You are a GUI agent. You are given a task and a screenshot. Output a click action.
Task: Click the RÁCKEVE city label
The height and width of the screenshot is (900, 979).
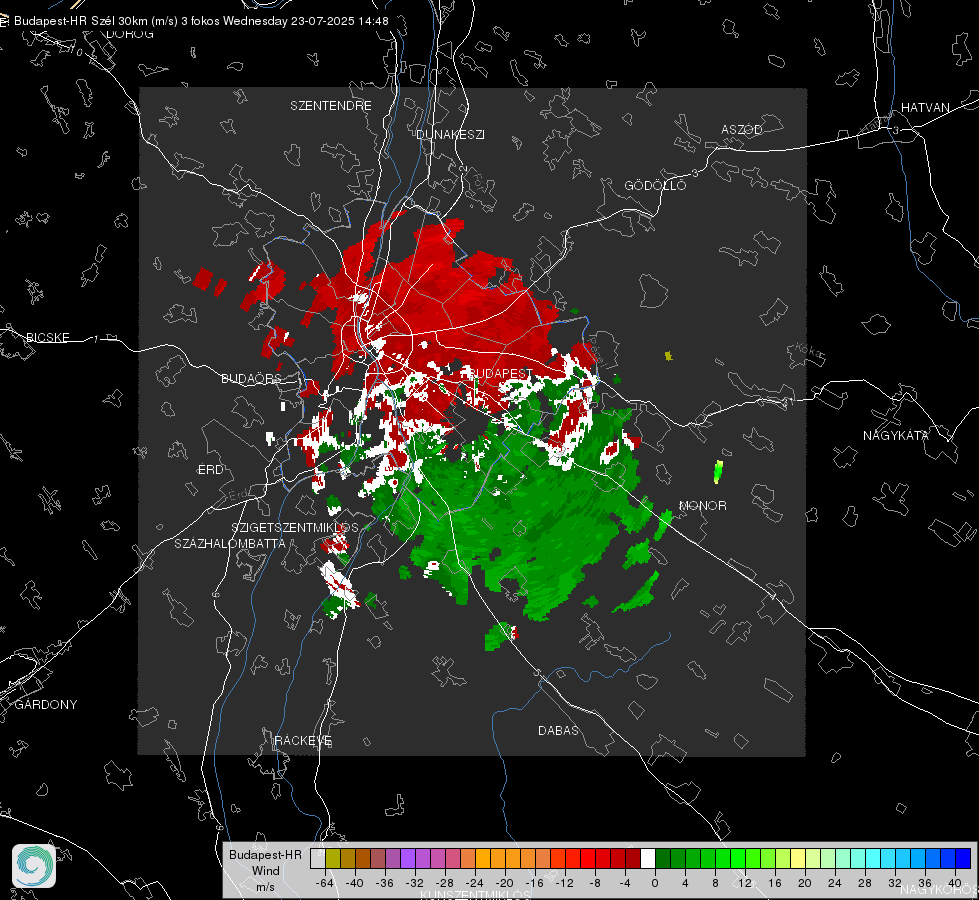click(303, 741)
